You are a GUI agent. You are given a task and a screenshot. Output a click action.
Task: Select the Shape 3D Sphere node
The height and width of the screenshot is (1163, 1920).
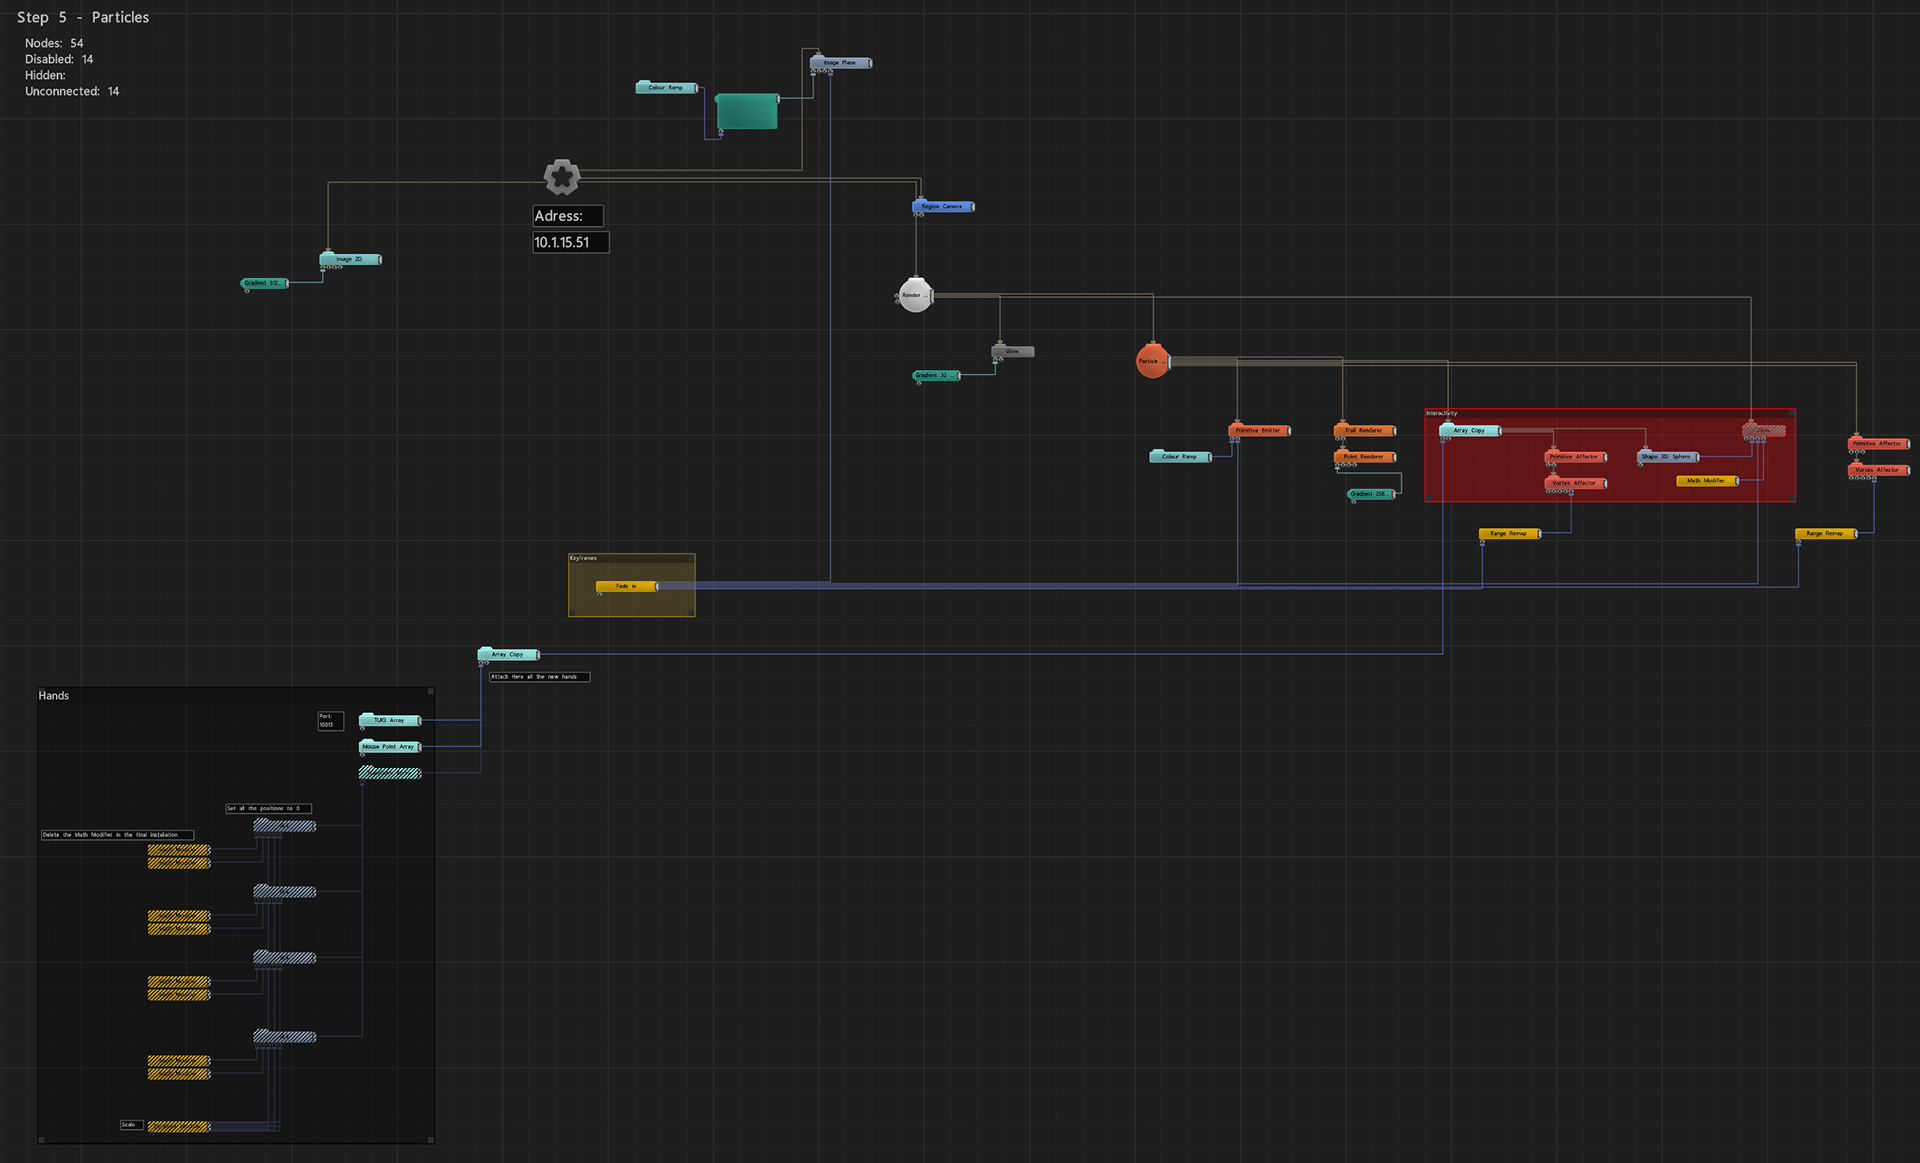tap(1666, 457)
